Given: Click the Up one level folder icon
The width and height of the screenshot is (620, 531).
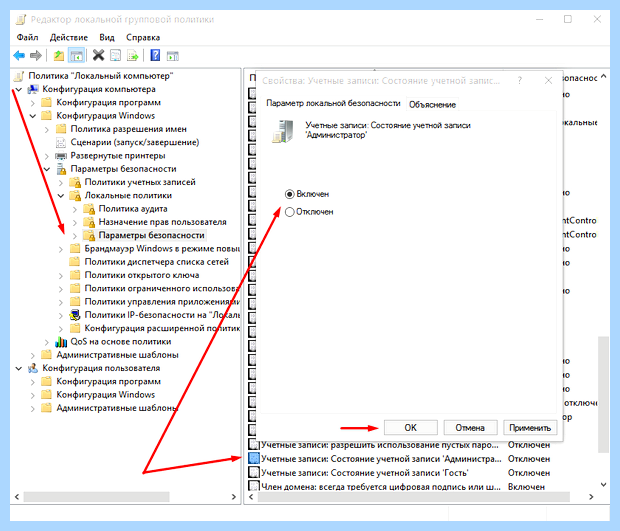Looking at the screenshot, I should tap(59, 56).
